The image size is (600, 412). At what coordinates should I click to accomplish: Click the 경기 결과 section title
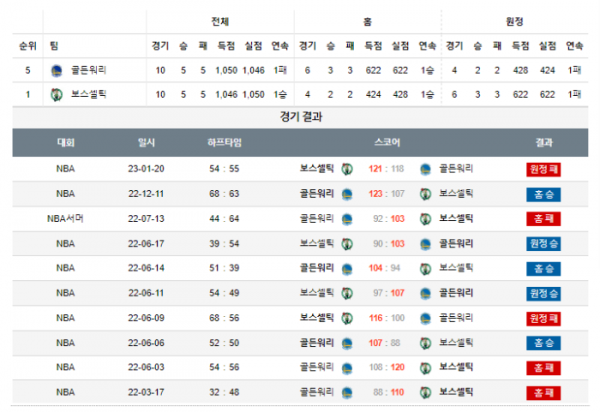pos(301,117)
